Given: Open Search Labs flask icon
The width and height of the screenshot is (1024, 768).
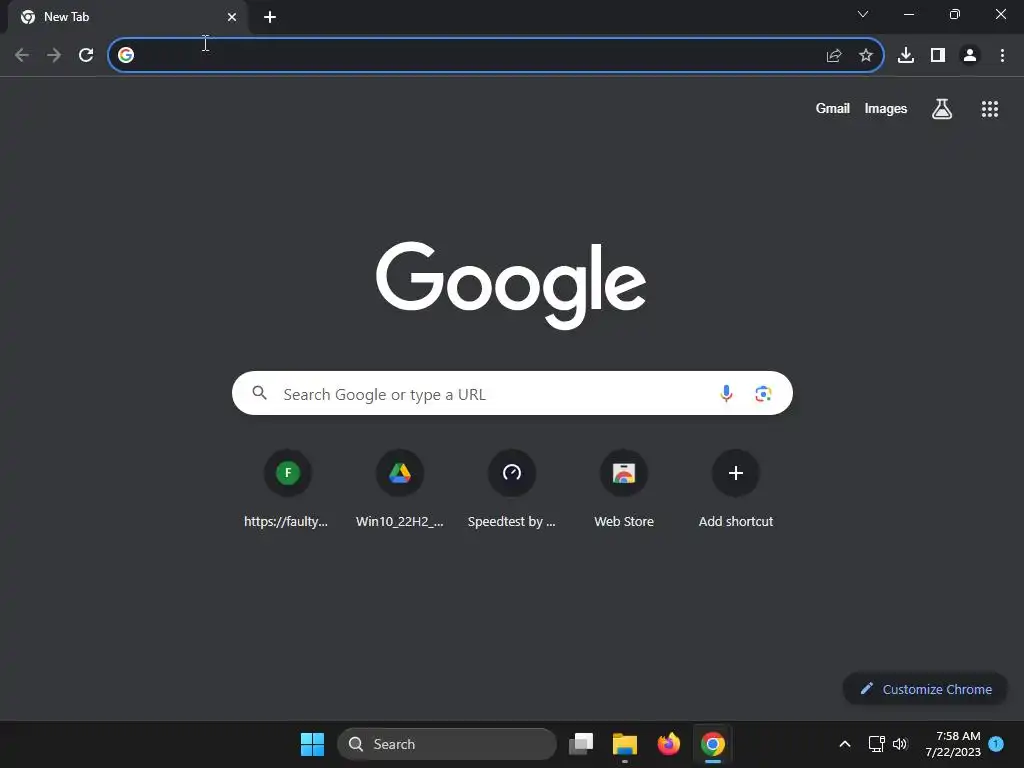Looking at the screenshot, I should 942,109.
